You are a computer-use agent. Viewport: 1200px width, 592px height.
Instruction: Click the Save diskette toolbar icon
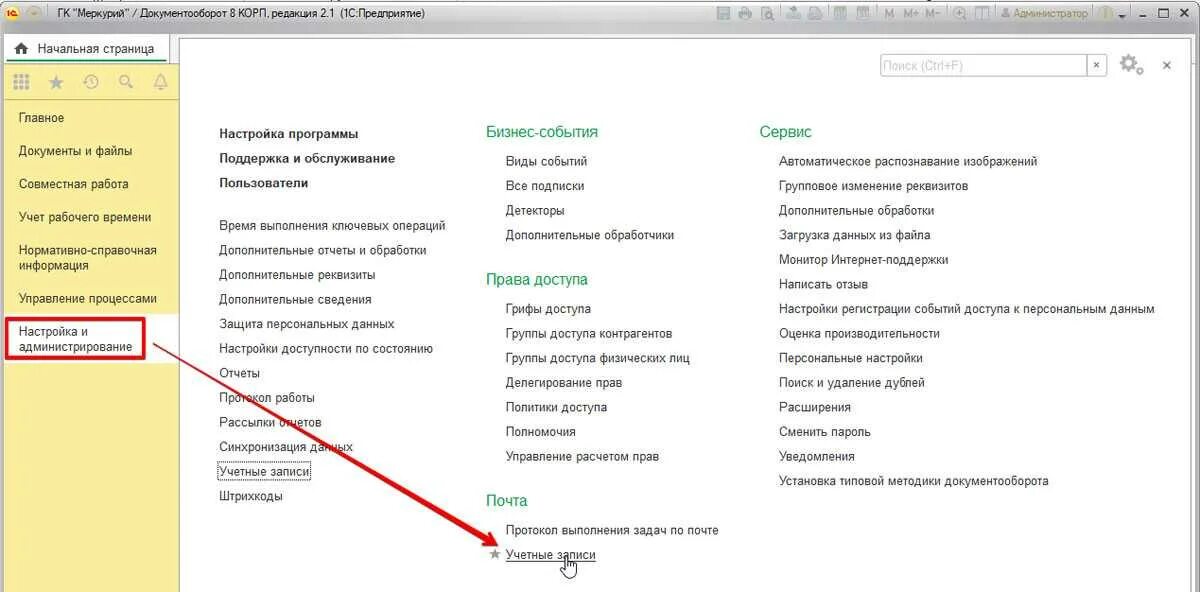[725, 13]
